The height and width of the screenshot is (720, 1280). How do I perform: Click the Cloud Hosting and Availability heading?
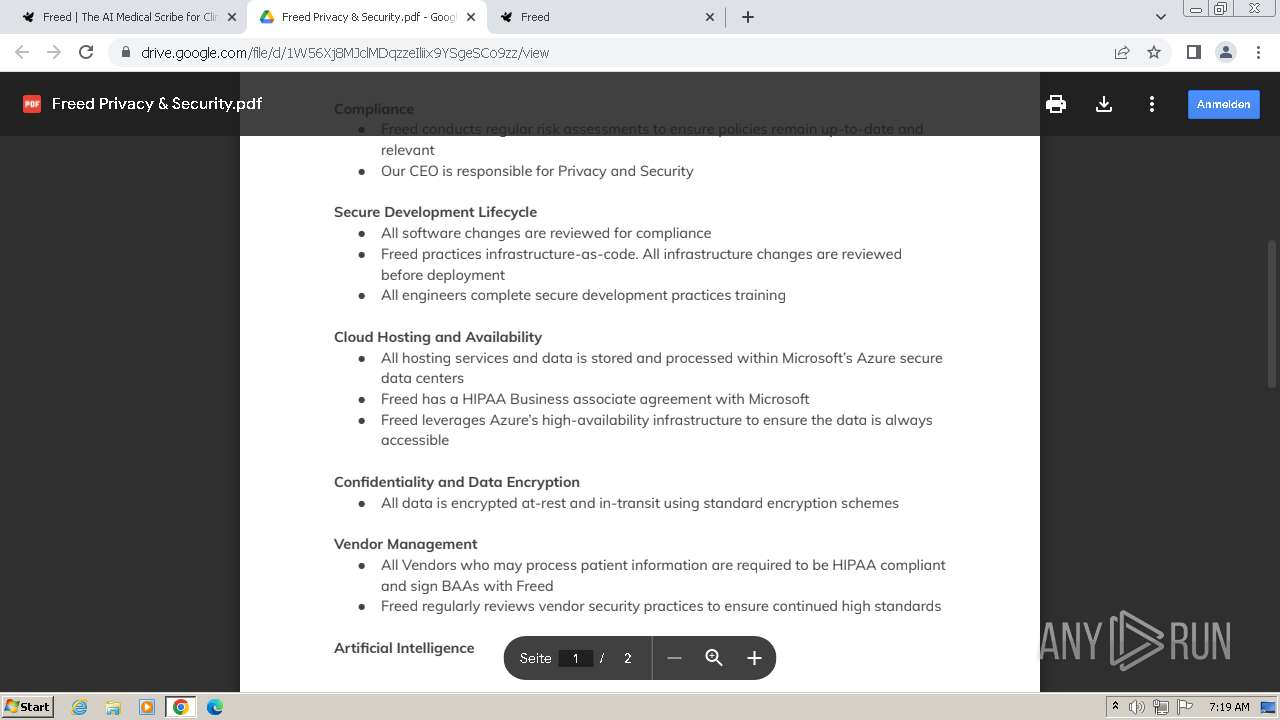(x=438, y=337)
